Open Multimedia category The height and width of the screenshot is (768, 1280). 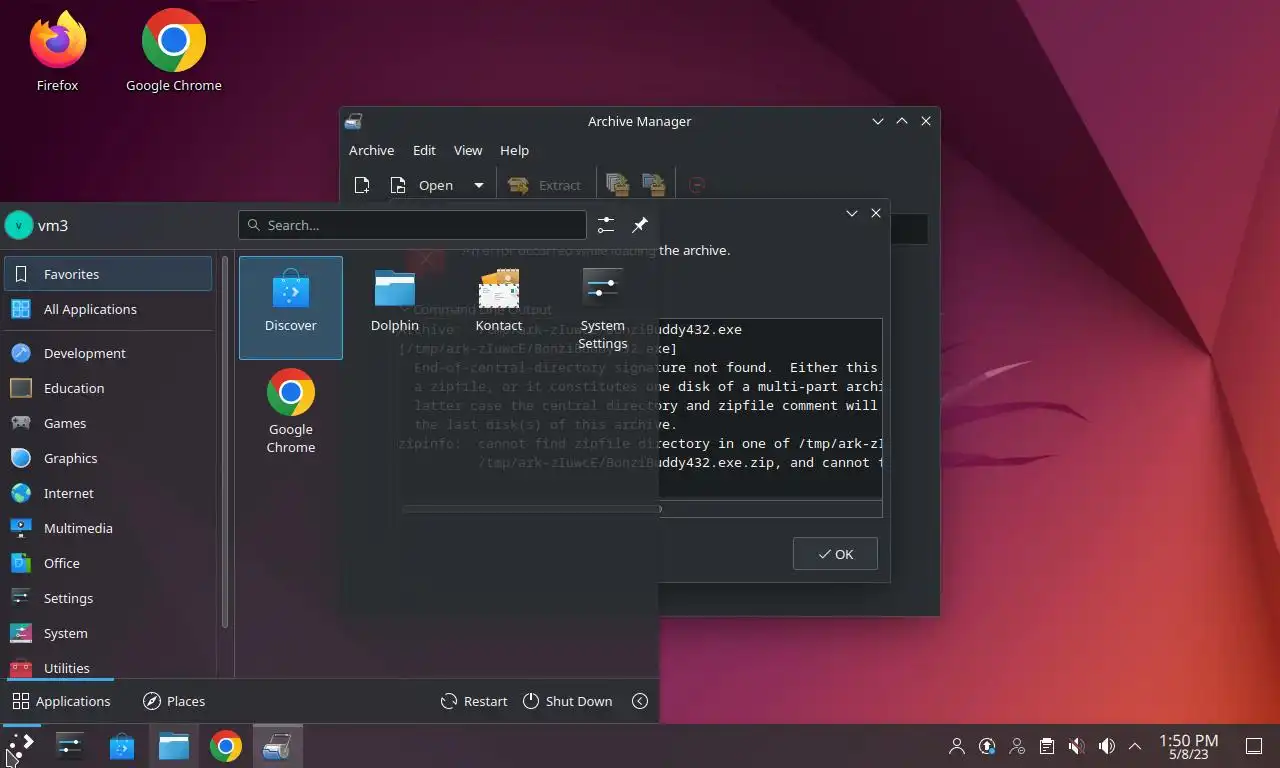click(x=108, y=528)
